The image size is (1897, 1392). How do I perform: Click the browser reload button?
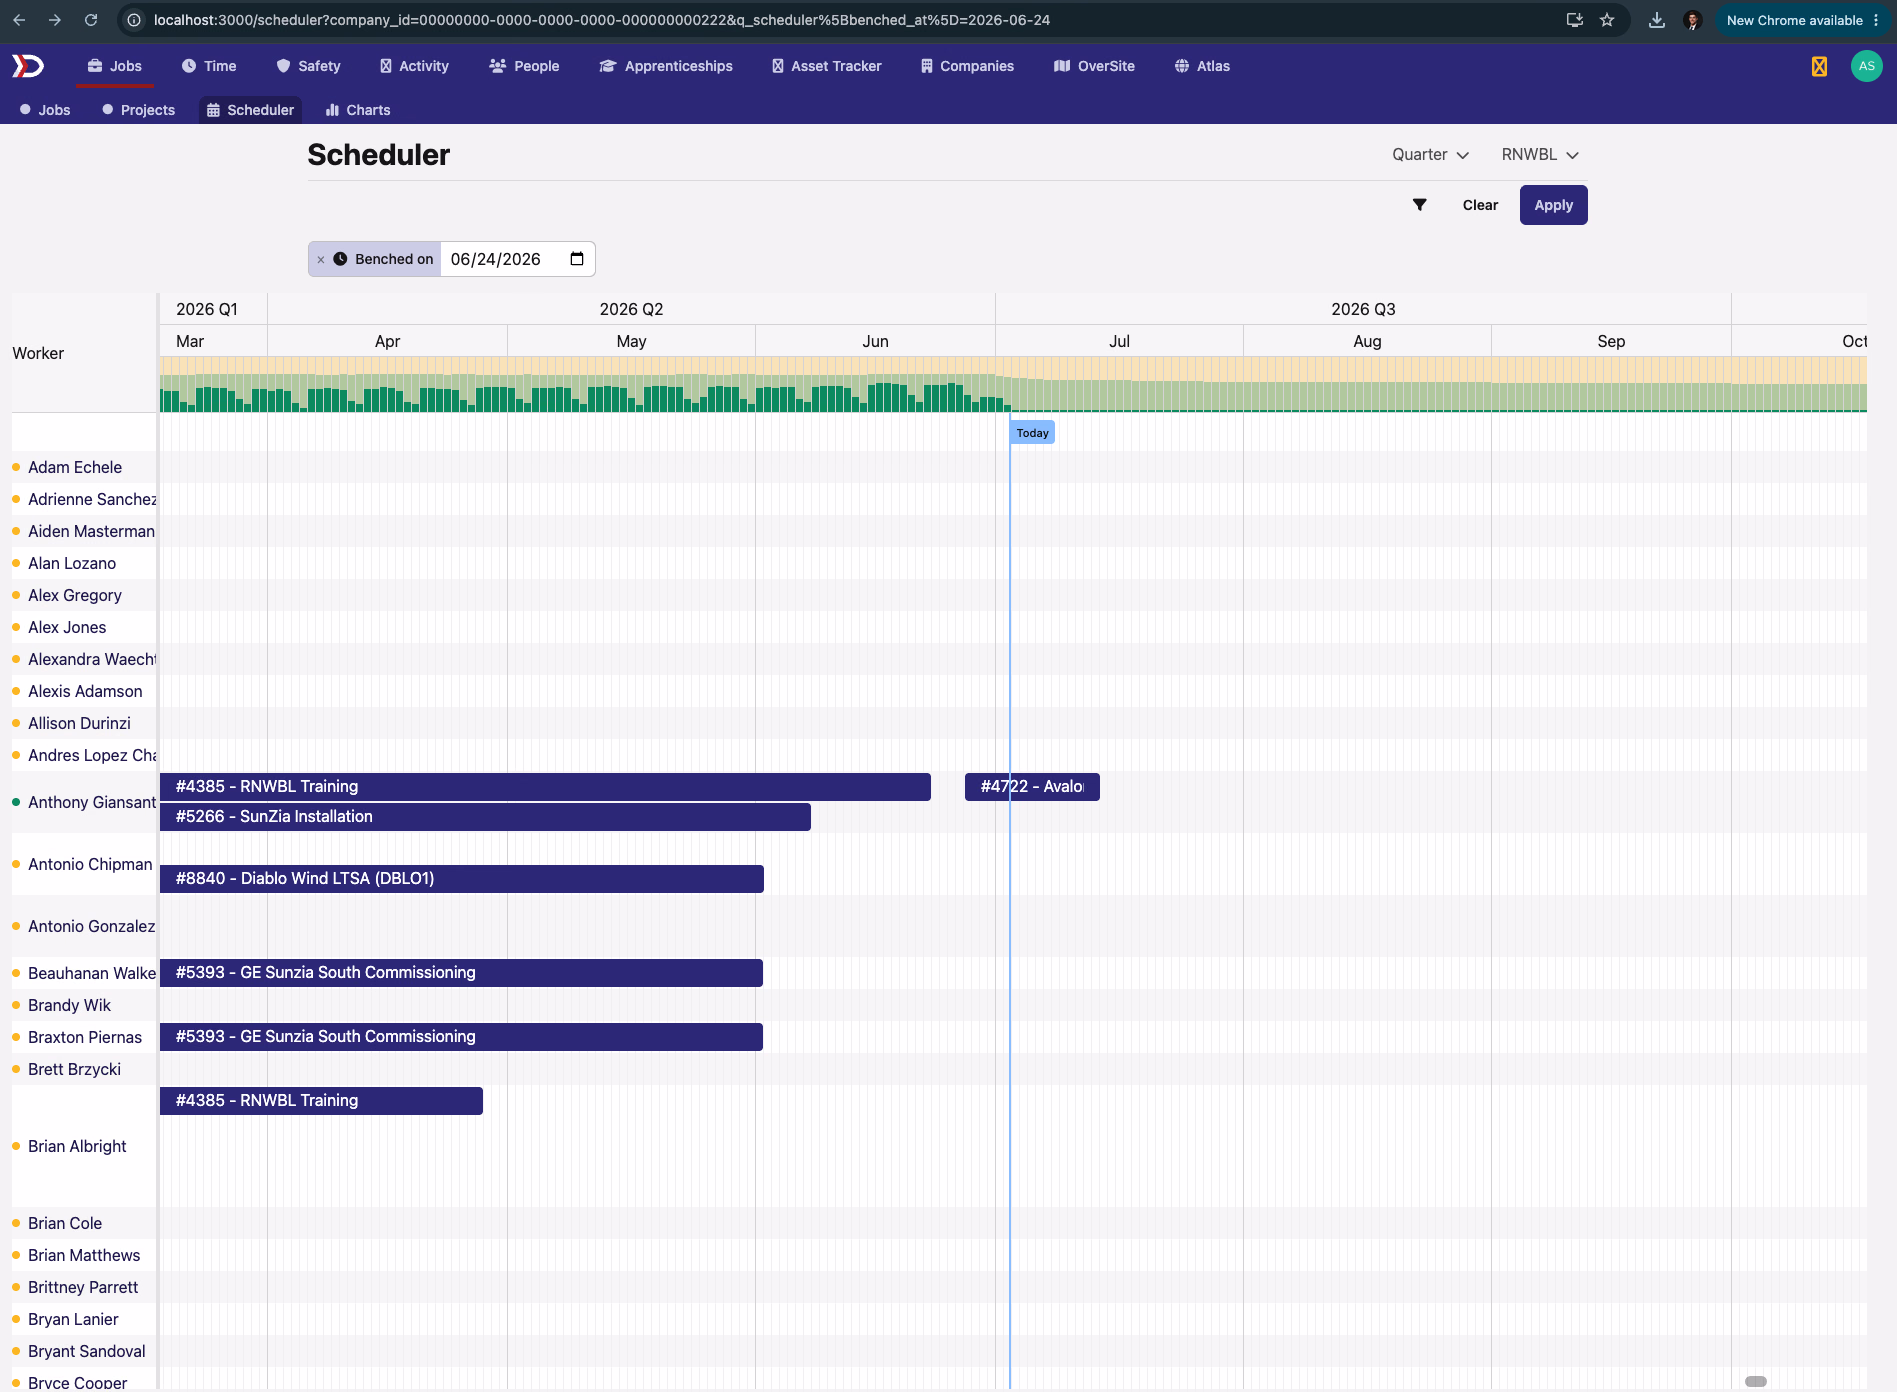[91, 20]
